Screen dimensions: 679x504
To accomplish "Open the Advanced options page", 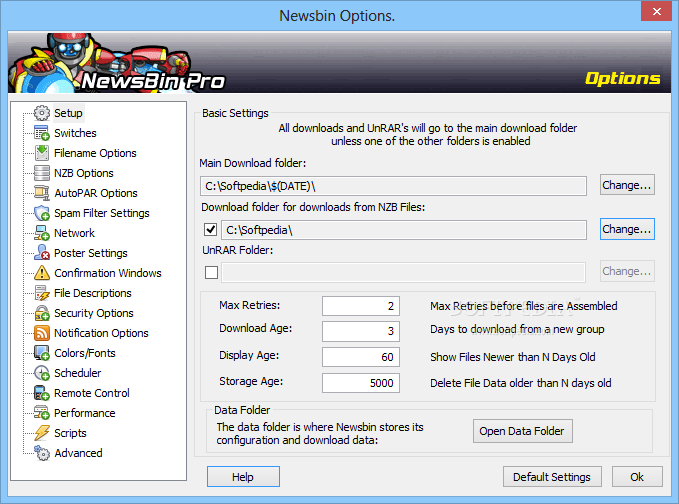I will point(78,453).
